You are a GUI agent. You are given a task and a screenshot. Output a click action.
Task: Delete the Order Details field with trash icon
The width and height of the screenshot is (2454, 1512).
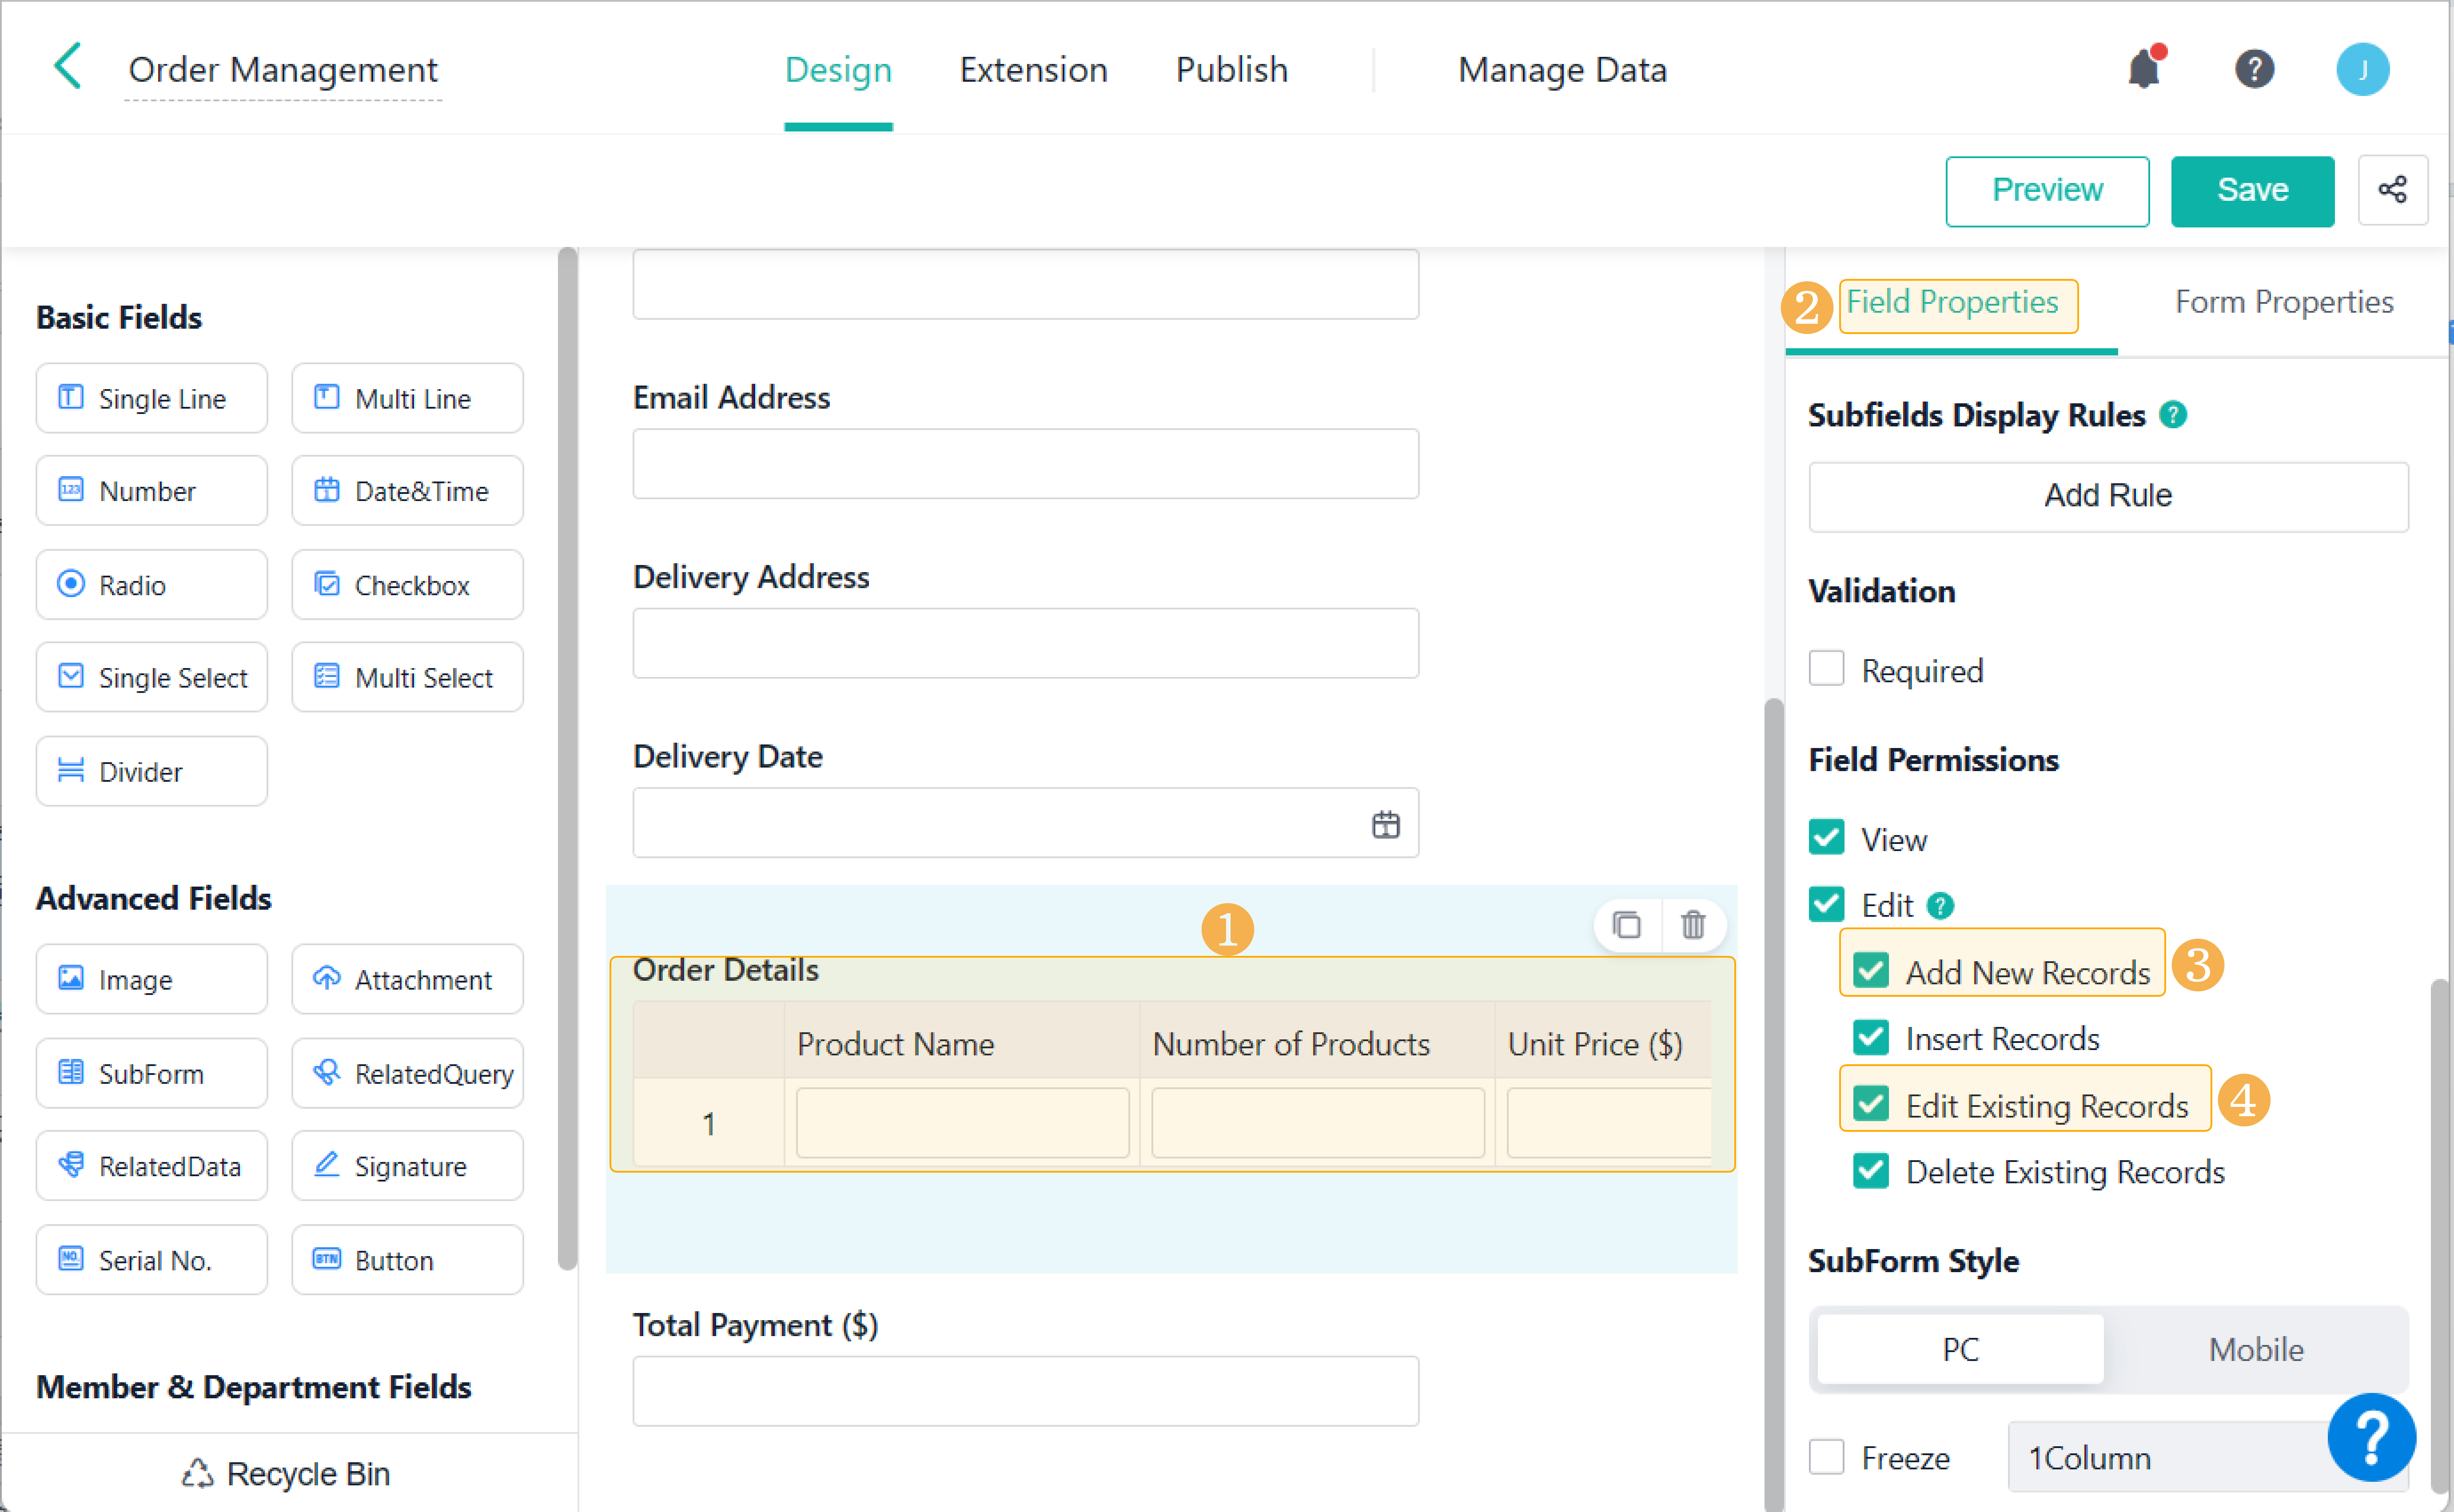pos(1693,925)
